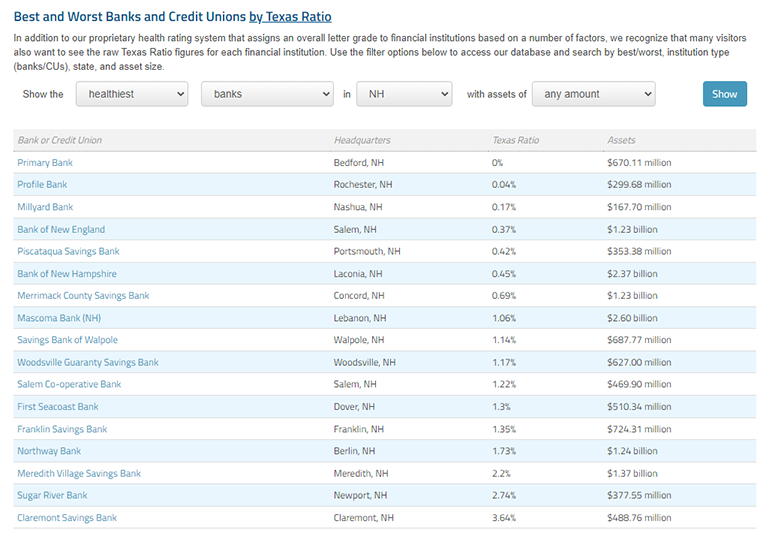Click the Headquarters column header
775x548 pixels.
(x=362, y=140)
